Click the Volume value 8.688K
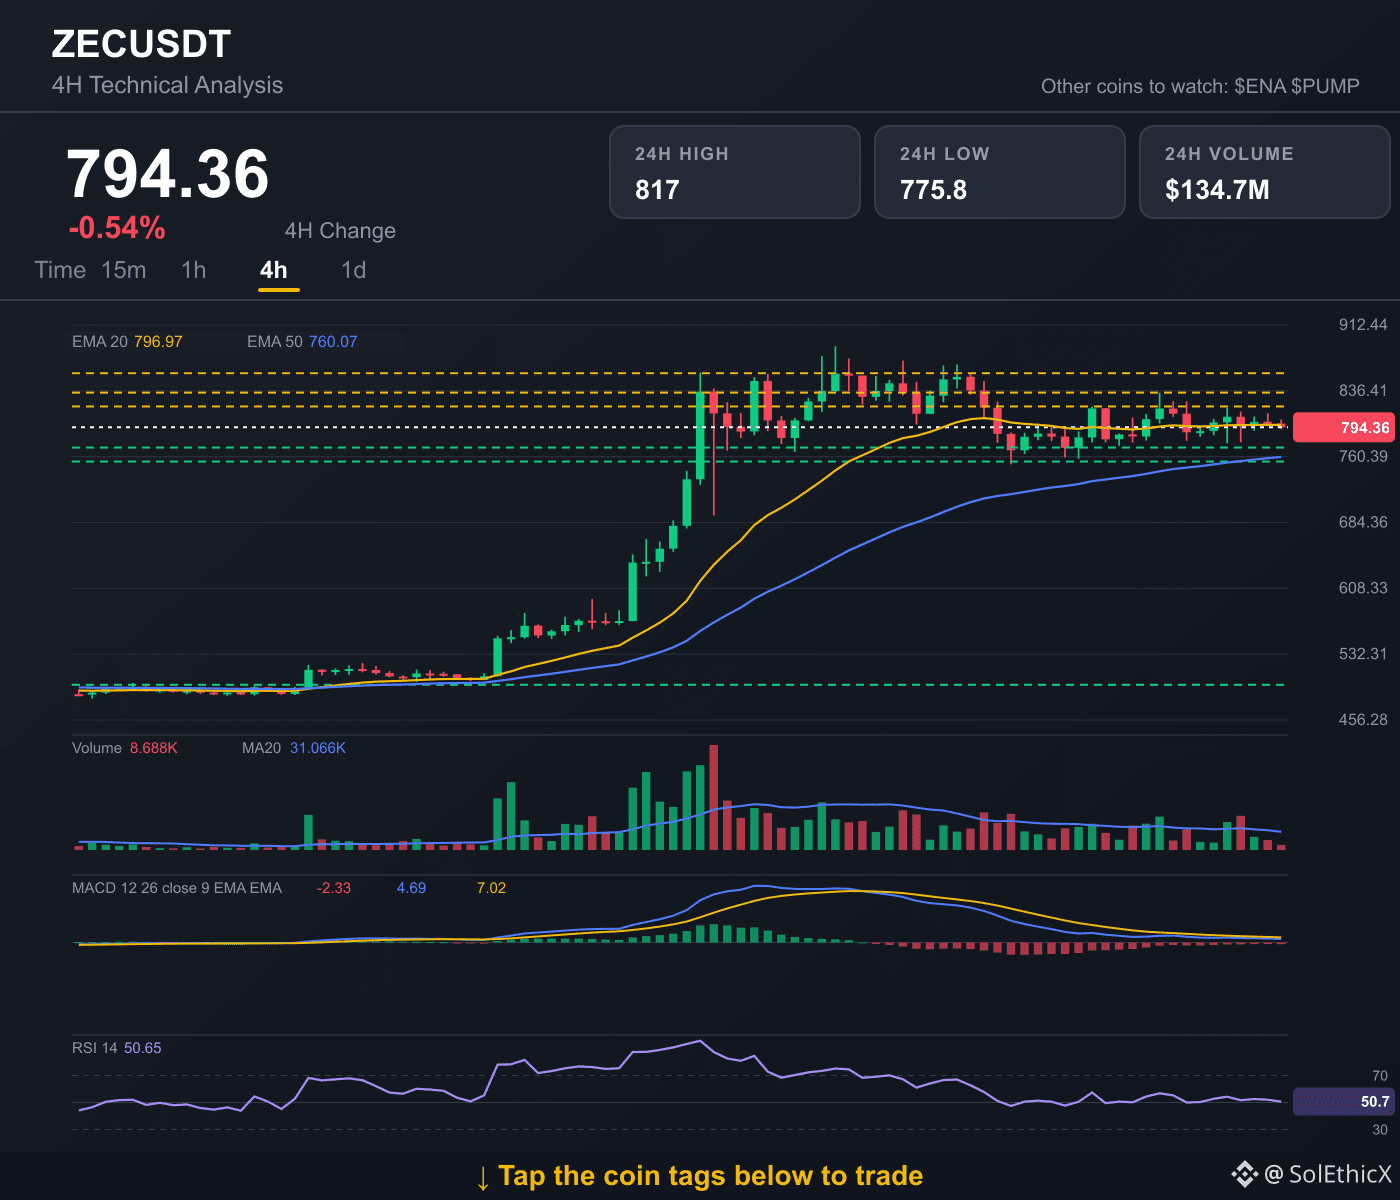Image resolution: width=1400 pixels, height=1200 pixels. [x=154, y=748]
